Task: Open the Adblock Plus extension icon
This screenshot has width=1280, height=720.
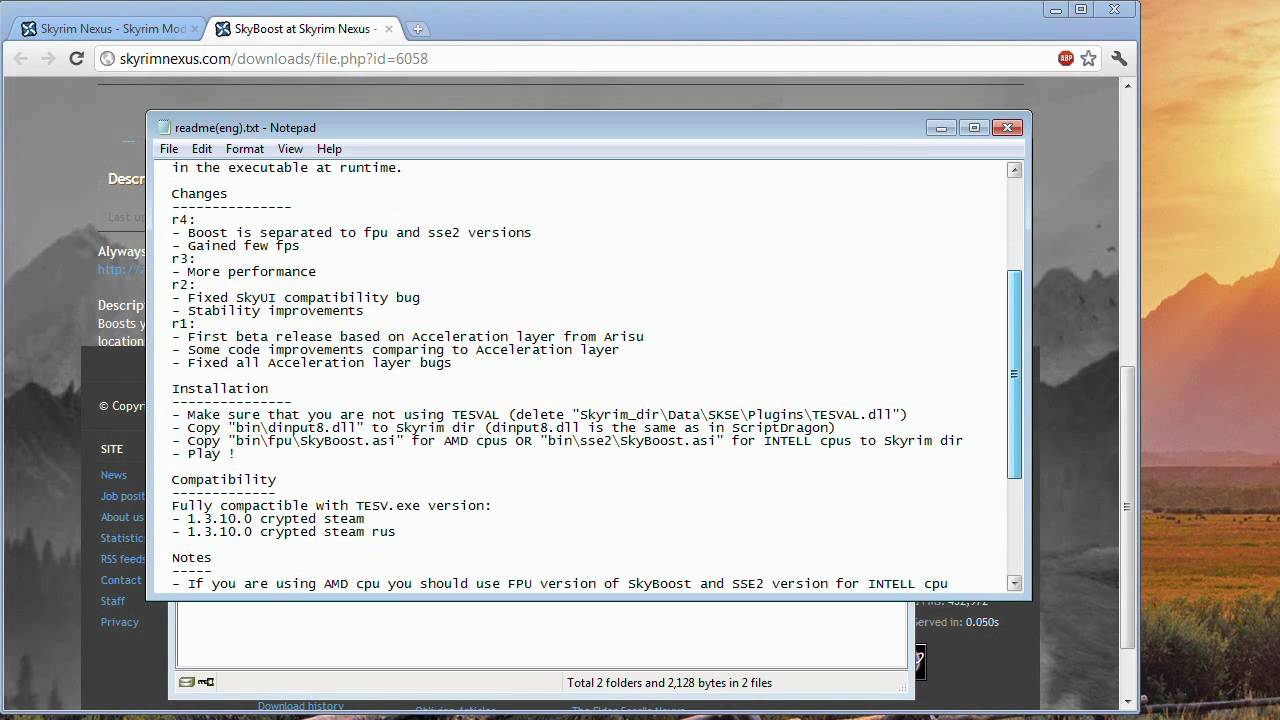Action: 1066,59
